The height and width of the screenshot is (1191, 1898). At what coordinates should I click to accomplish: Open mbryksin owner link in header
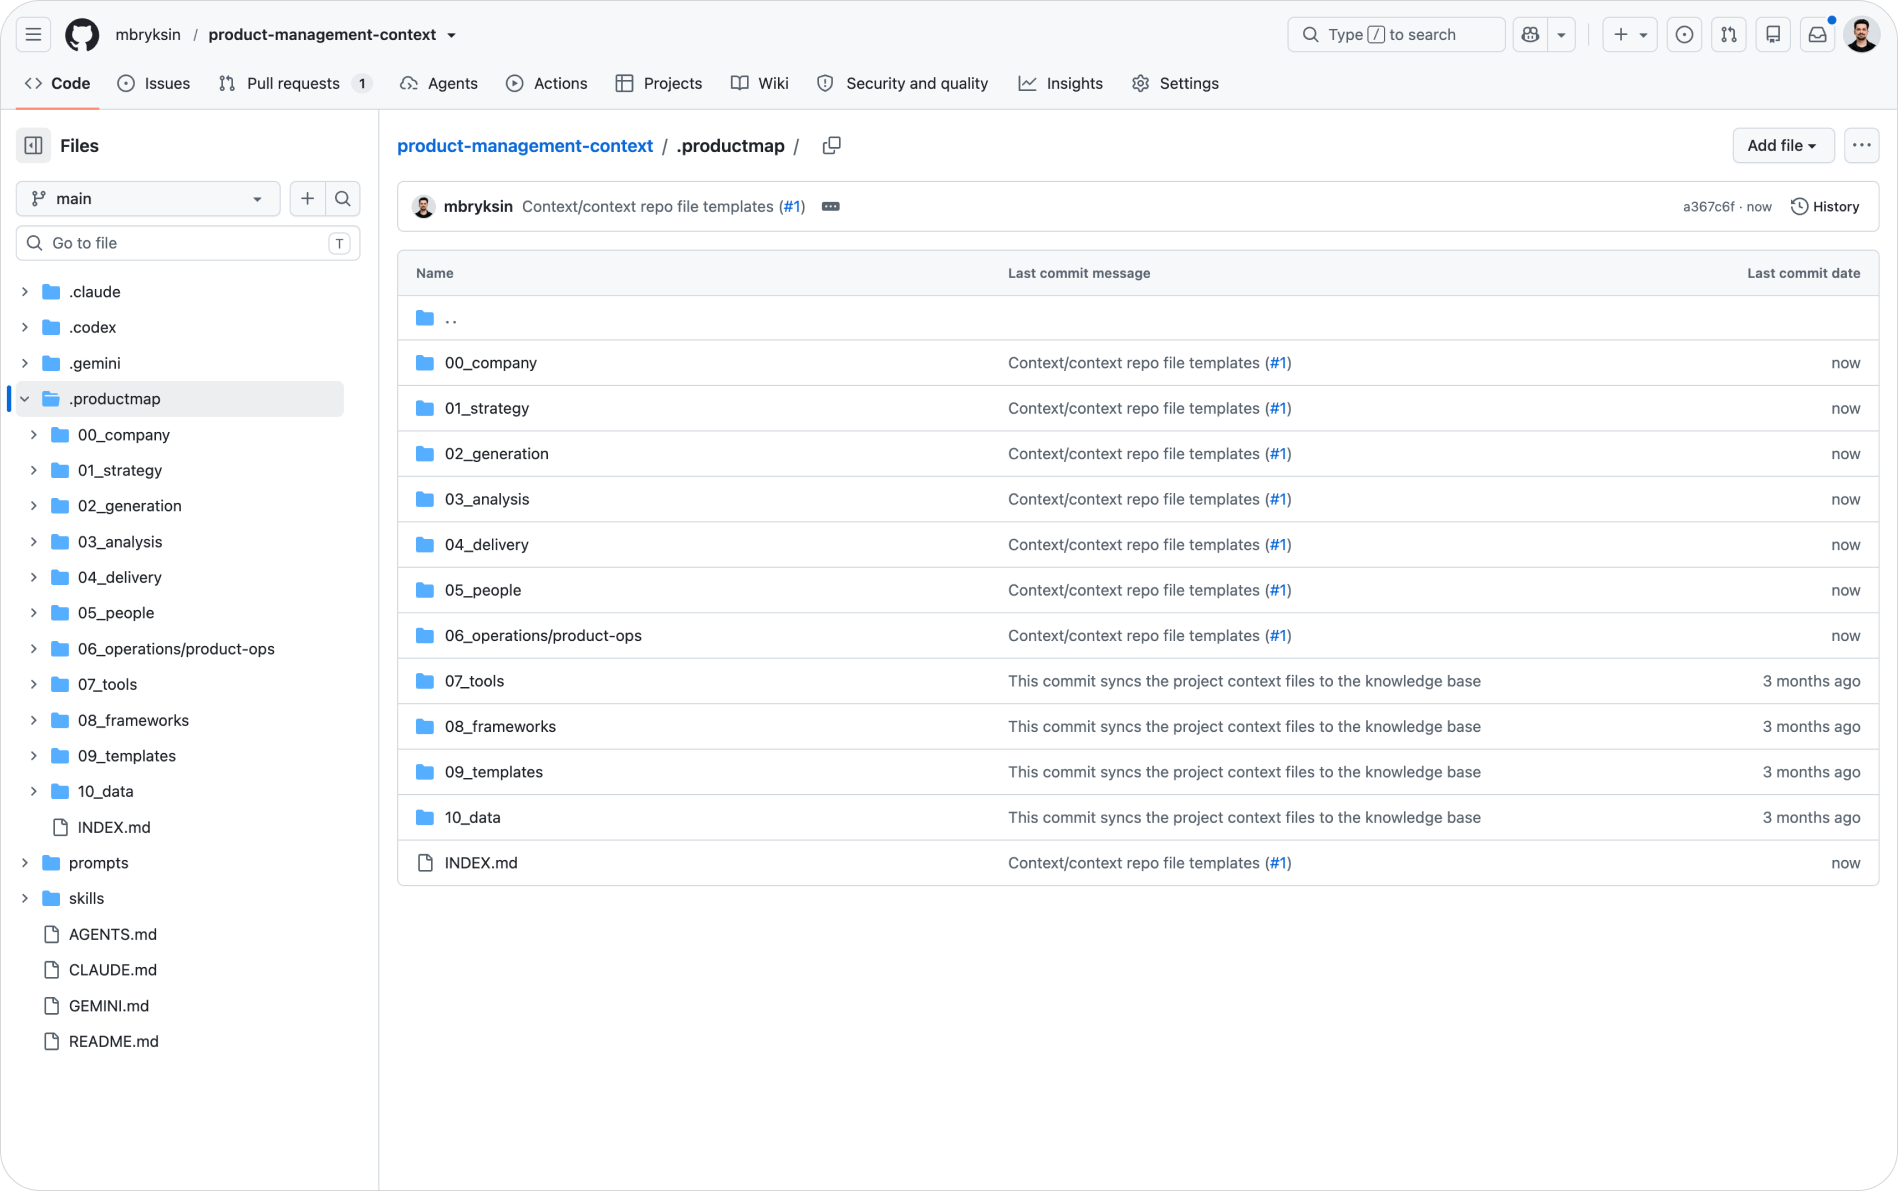click(x=148, y=34)
